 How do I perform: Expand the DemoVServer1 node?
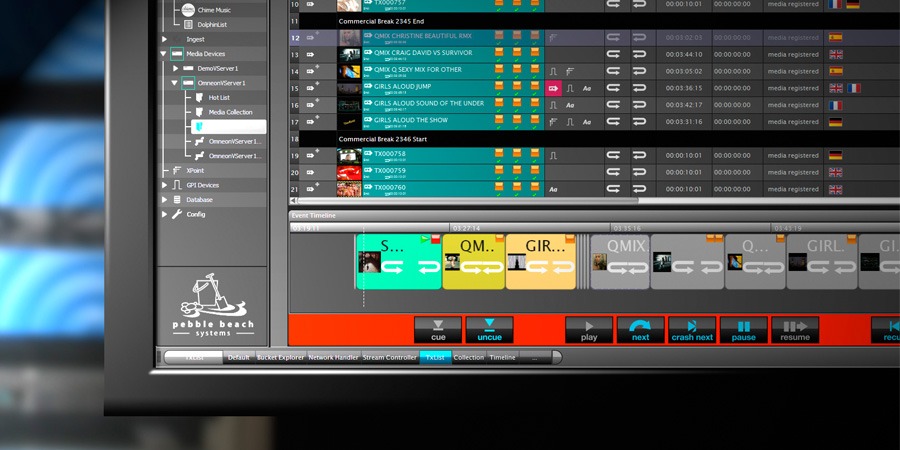176,68
